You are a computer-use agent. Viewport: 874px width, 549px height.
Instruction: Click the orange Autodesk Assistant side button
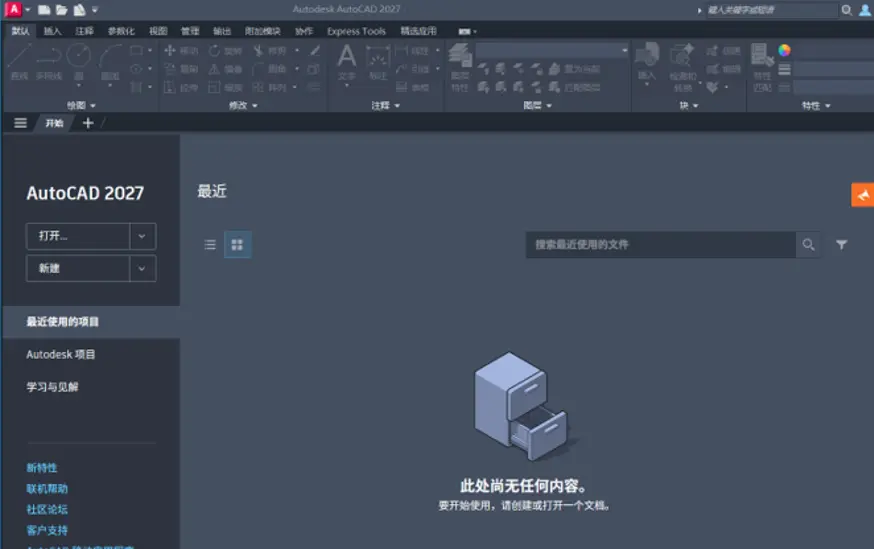pyautogui.click(x=863, y=195)
